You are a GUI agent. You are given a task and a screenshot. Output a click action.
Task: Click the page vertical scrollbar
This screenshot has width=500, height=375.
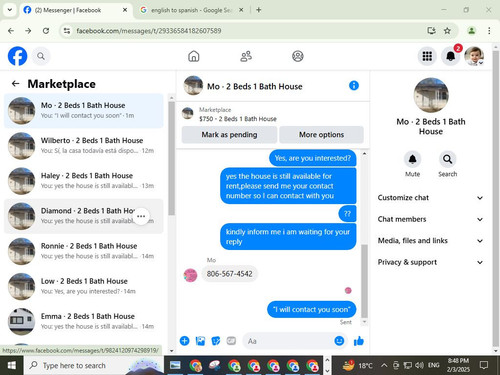point(496,198)
